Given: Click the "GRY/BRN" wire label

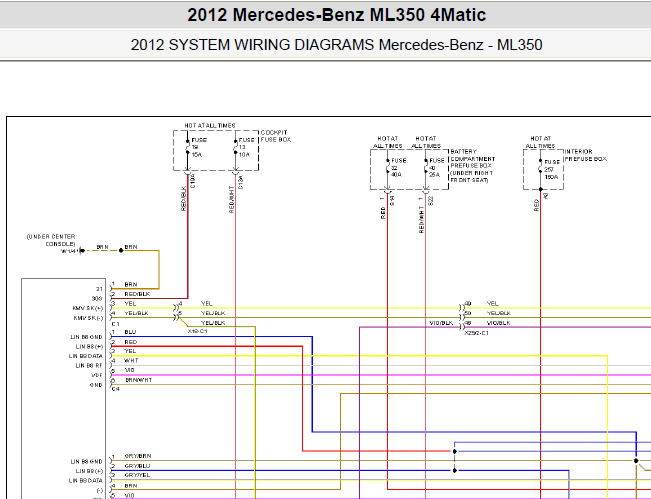Looking at the screenshot, I should (138, 456).
